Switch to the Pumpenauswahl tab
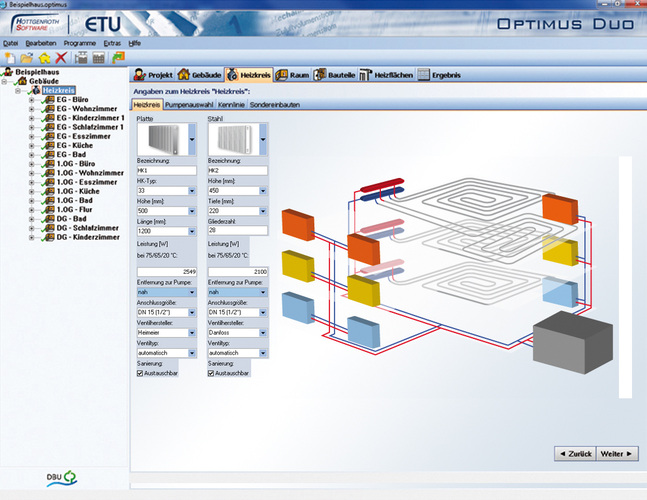 (x=187, y=104)
